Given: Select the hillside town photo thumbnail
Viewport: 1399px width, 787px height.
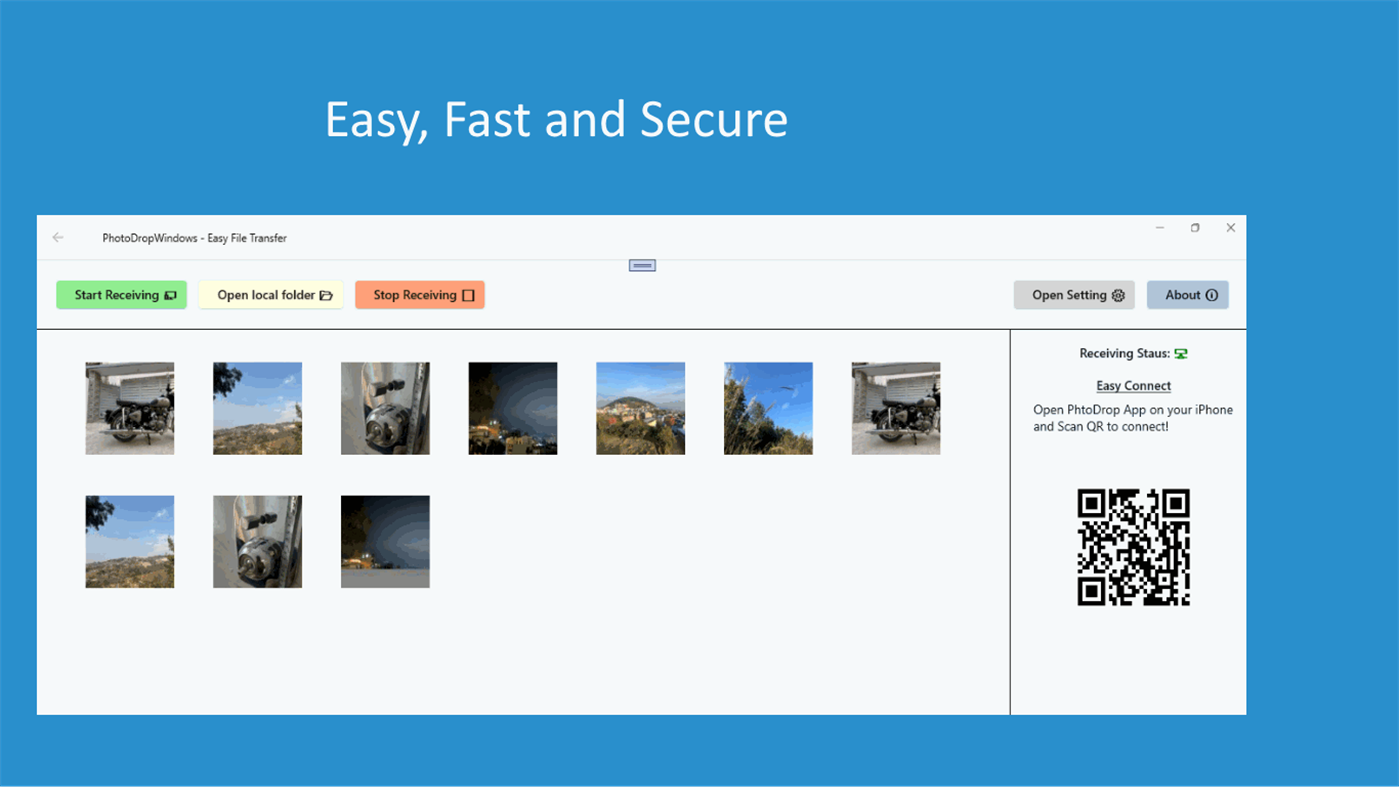Looking at the screenshot, I should point(640,408).
